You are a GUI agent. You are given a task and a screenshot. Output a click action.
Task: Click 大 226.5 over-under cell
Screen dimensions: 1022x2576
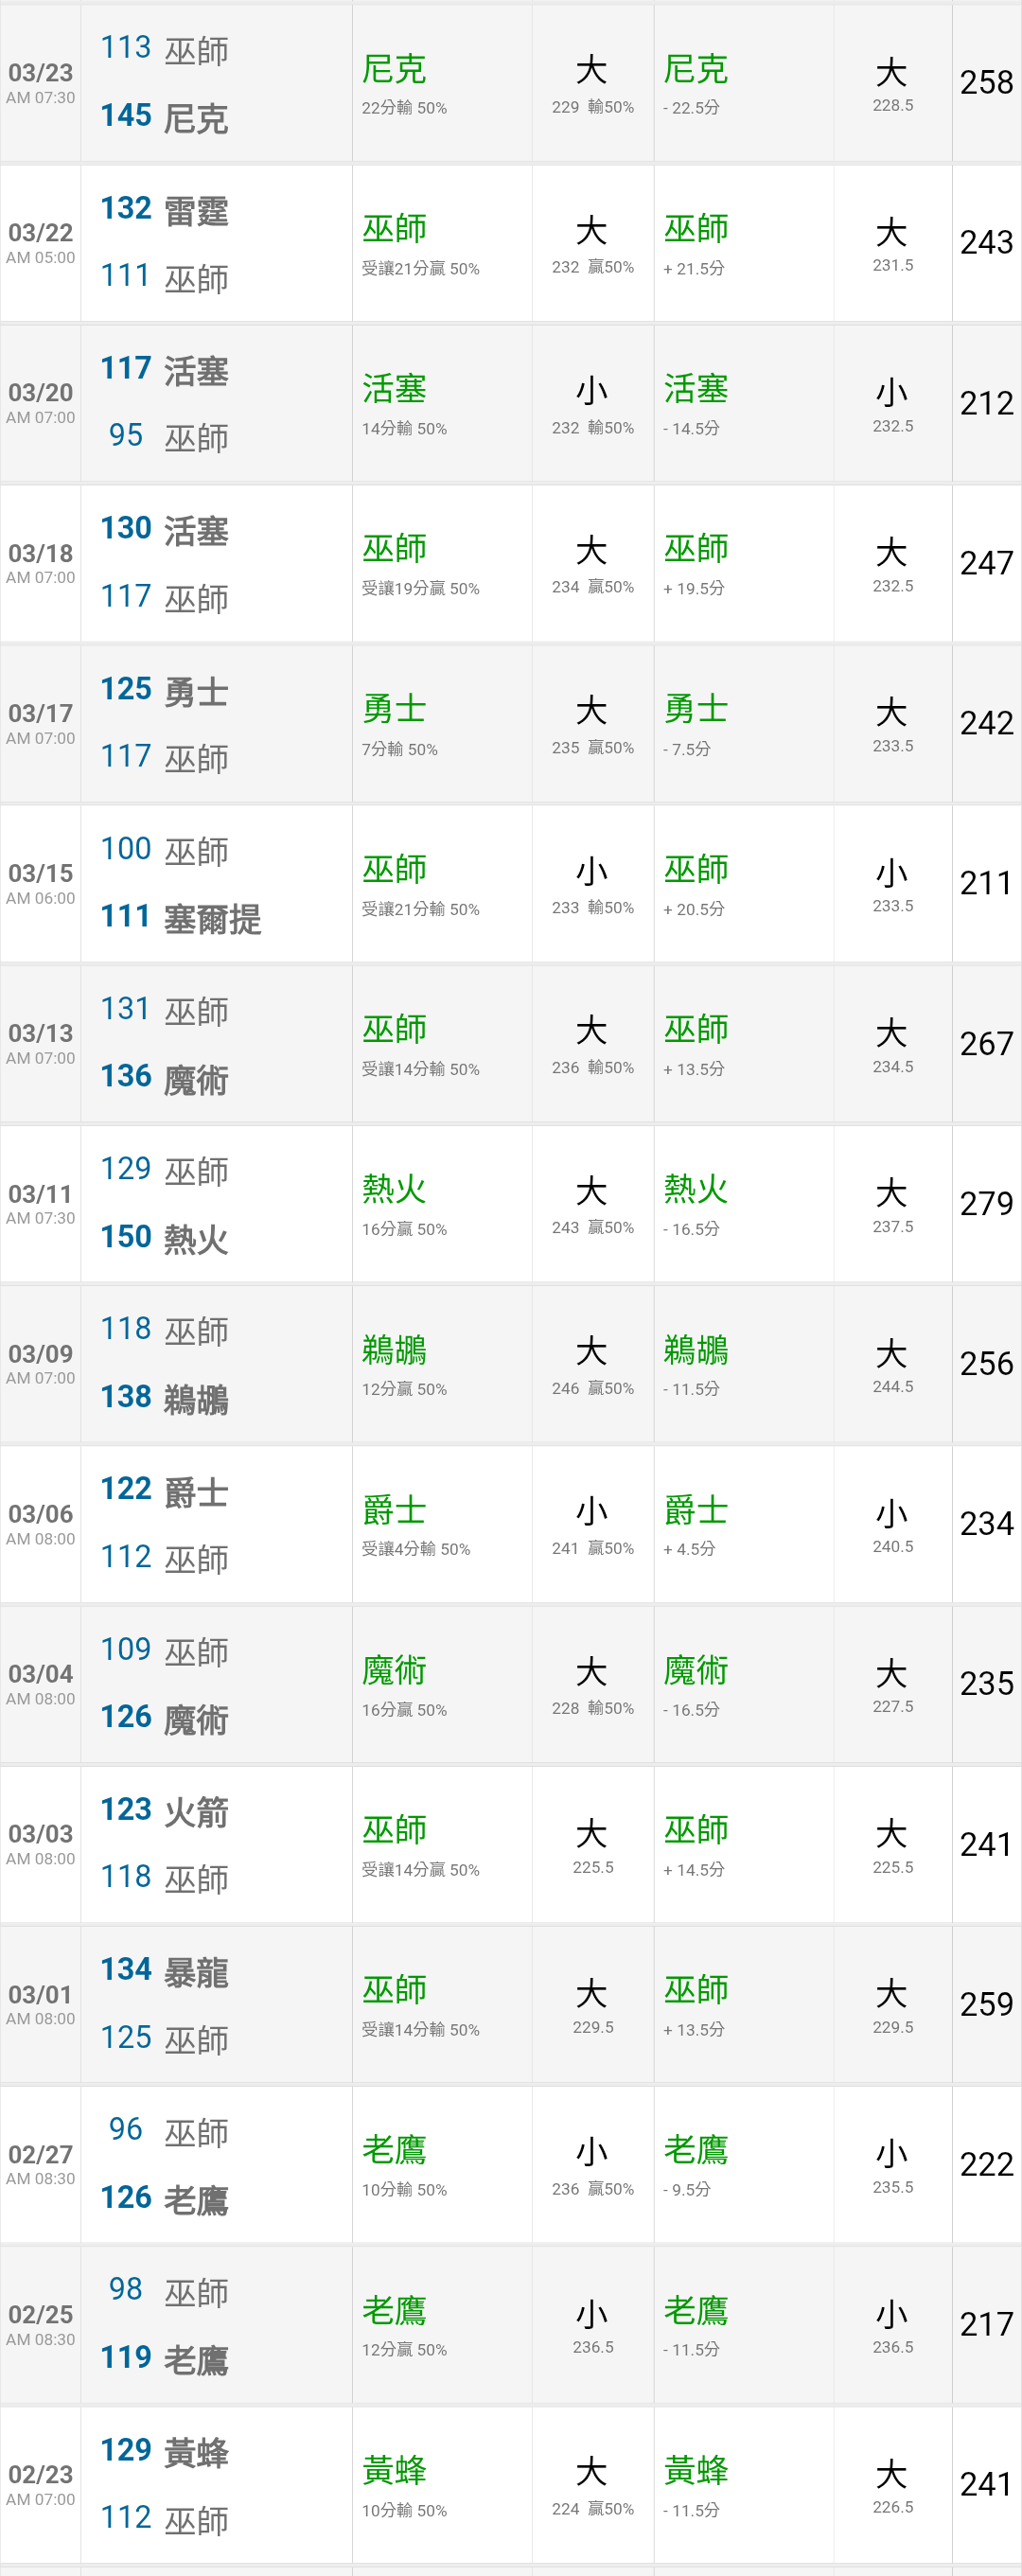click(x=892, y=2484)
